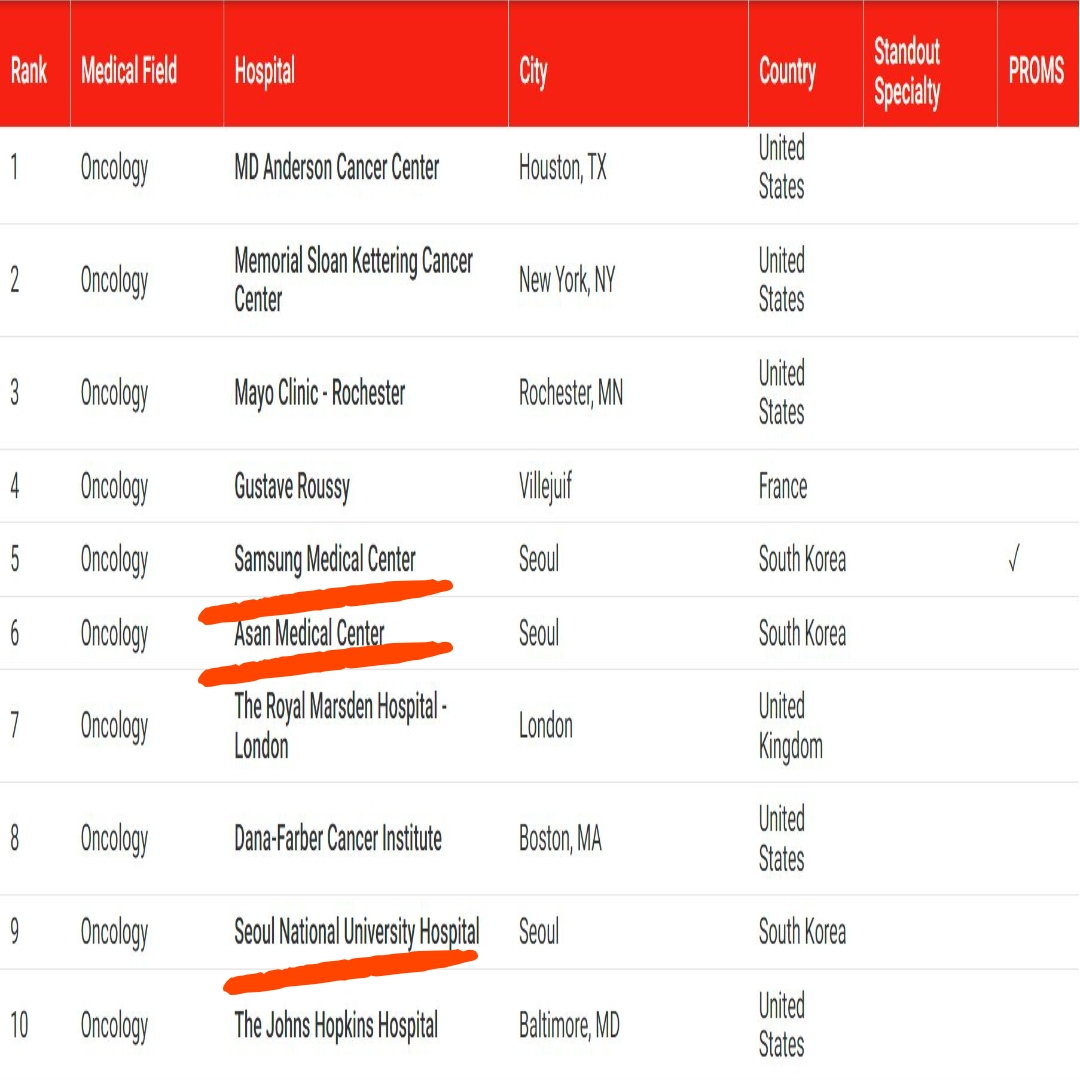
Task: Click rank number 4 cell
Action: pyautogui.click(x=14, y=487)
